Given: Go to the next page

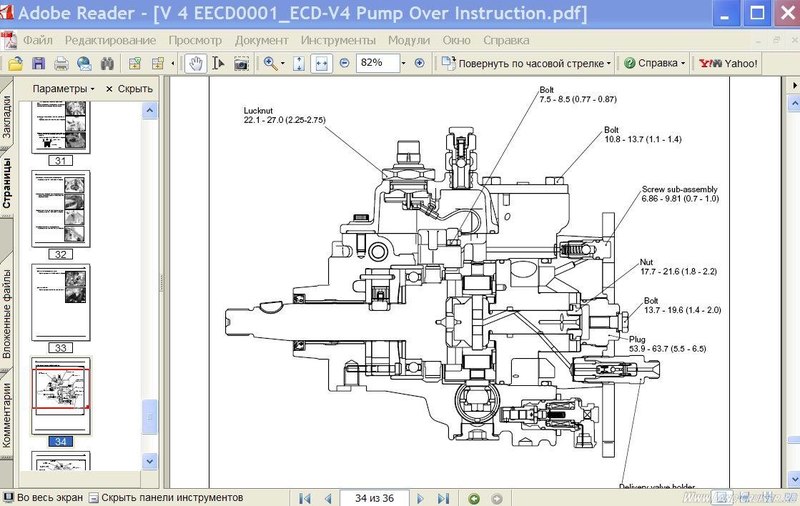Looking at the screenshot, I should point(420,498).
